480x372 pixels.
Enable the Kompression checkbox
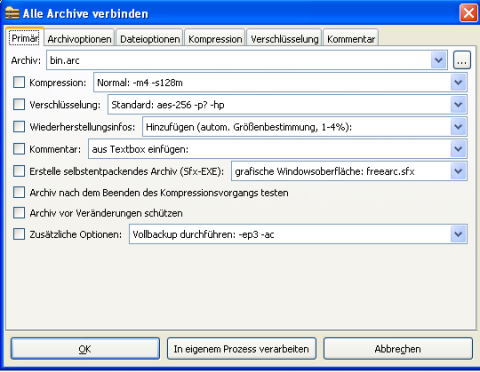(x=19, y=82)
